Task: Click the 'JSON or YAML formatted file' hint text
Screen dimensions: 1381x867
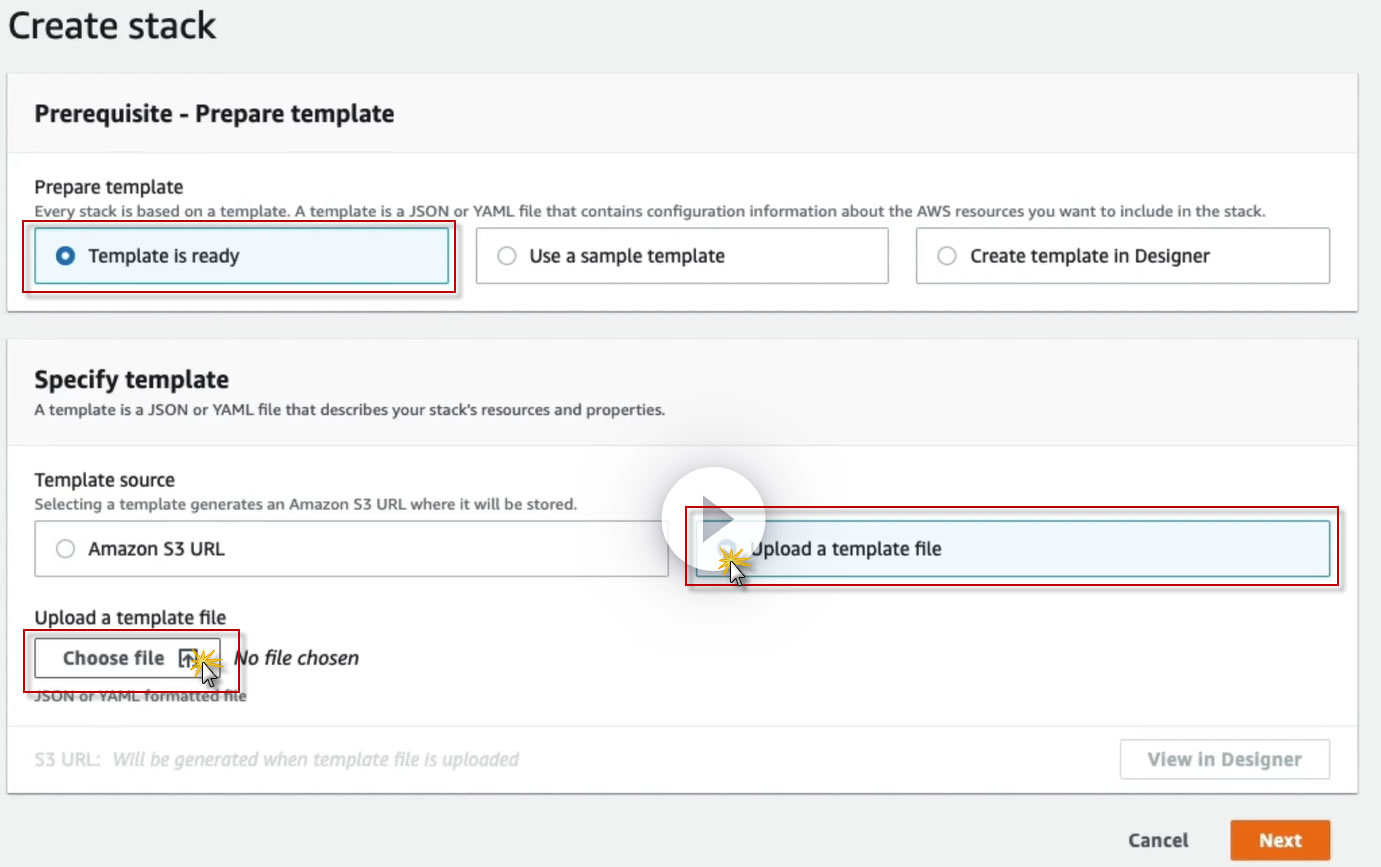Action: point(140,696)
